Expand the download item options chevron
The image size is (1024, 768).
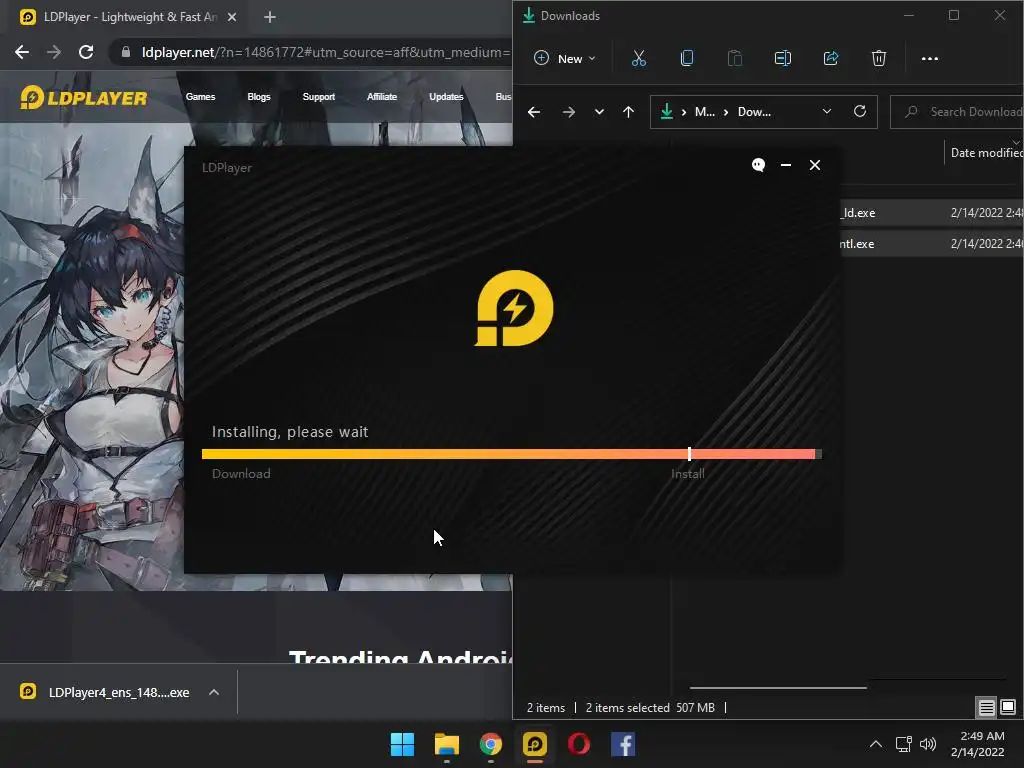214,692
